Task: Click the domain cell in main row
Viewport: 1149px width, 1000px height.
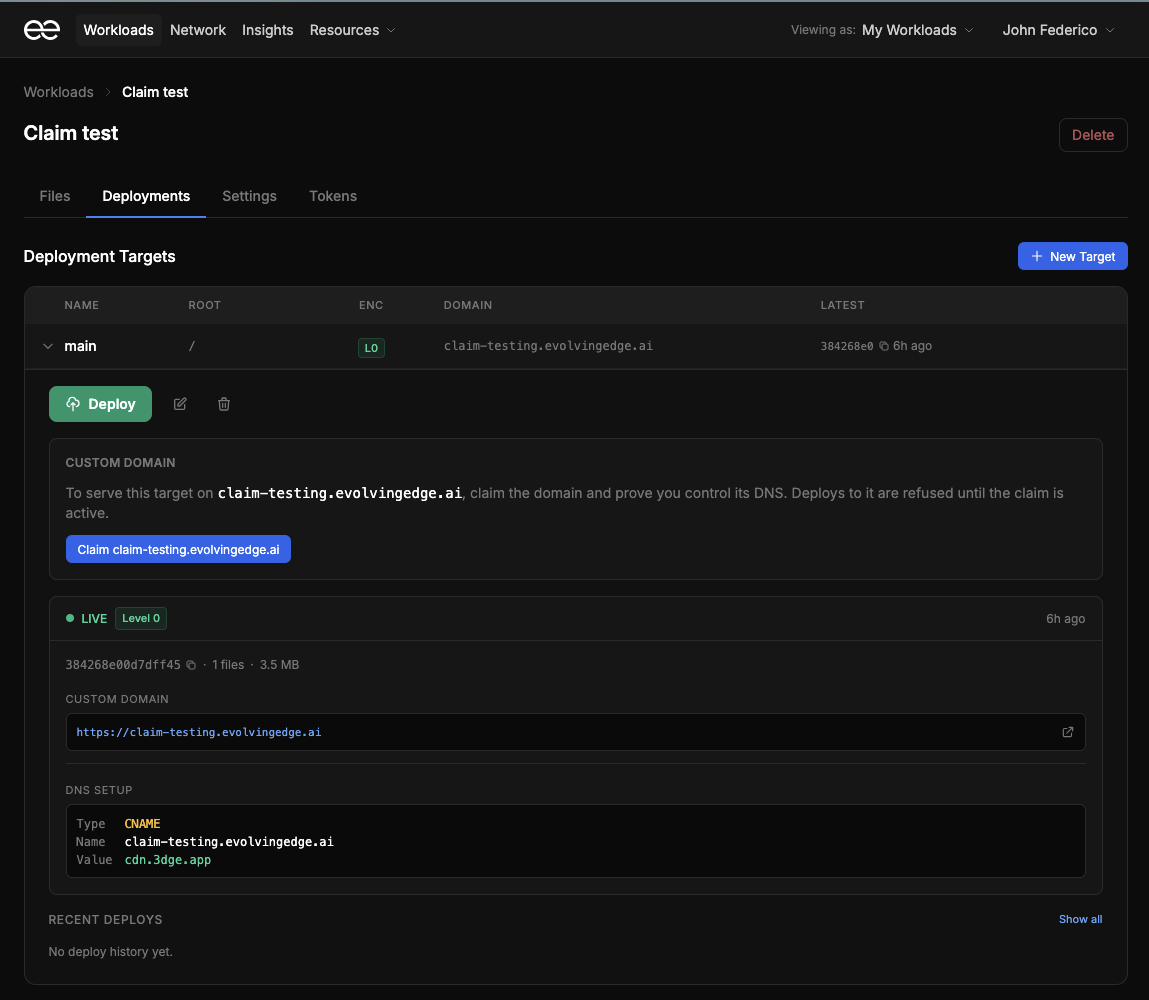Action: [548, 346]
